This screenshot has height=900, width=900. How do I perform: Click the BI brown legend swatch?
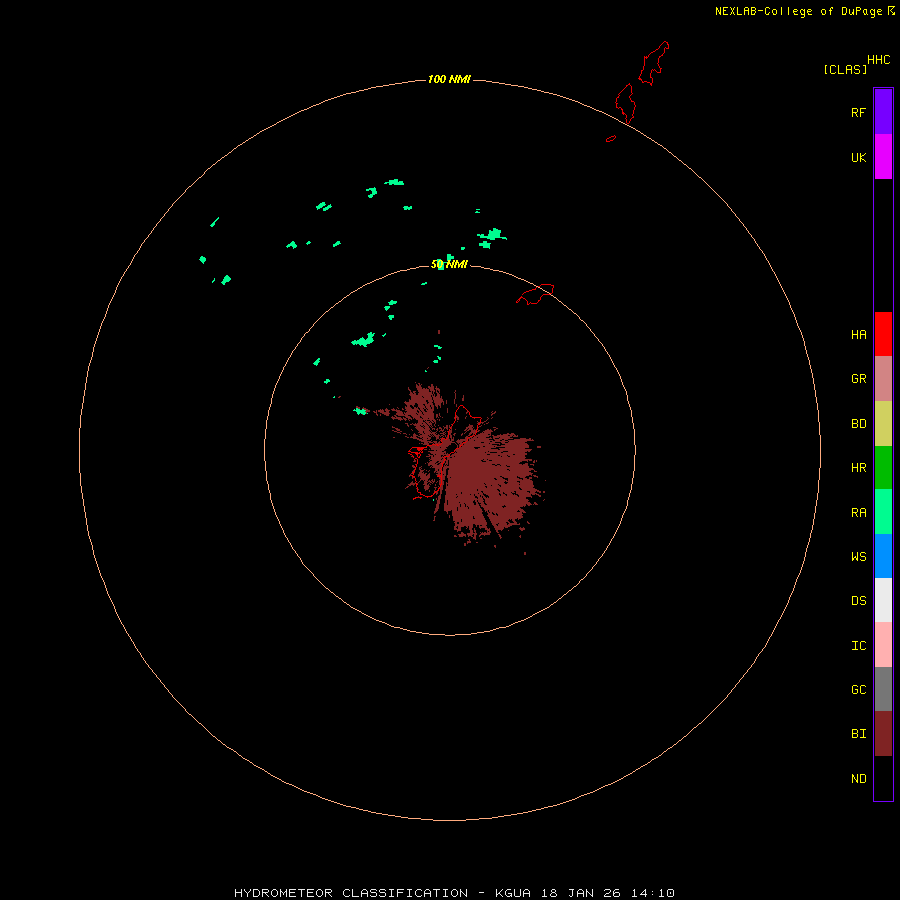point(883,734)
